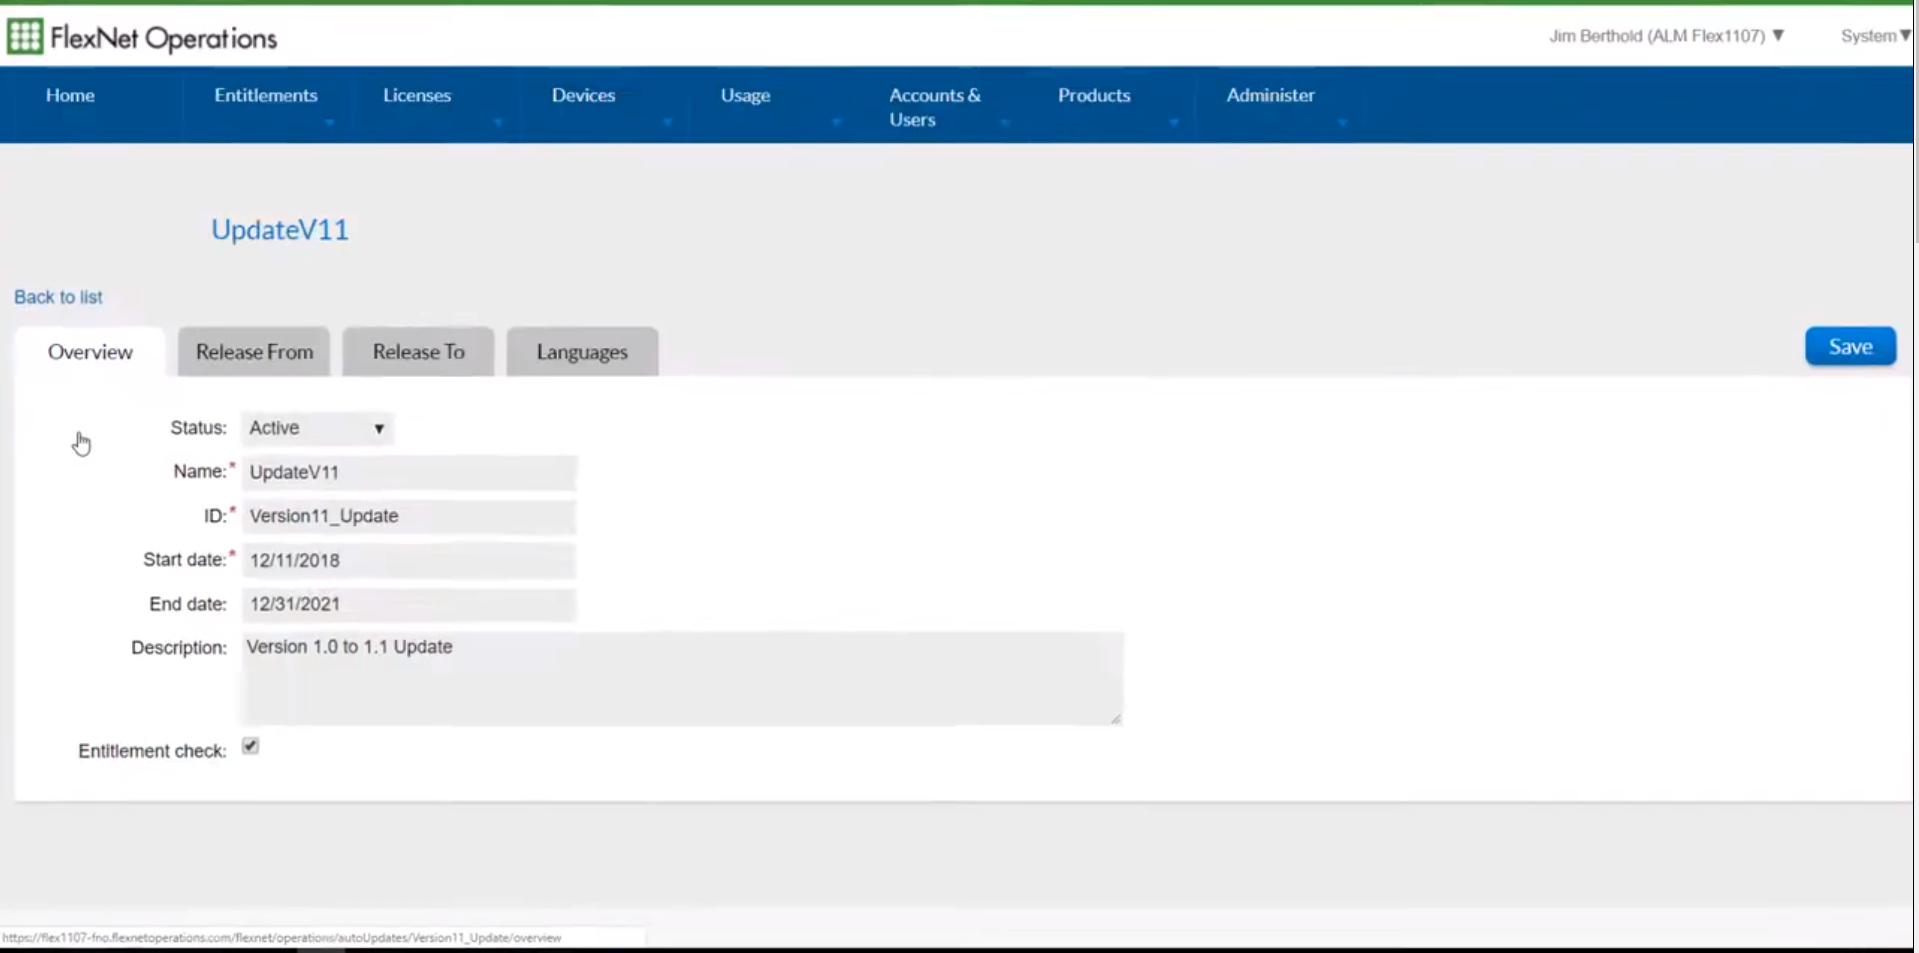Image resolution: width=1919 pixels, height=953 pixels.
Task: Open the Administer menu
Action: coord(1271,95)
